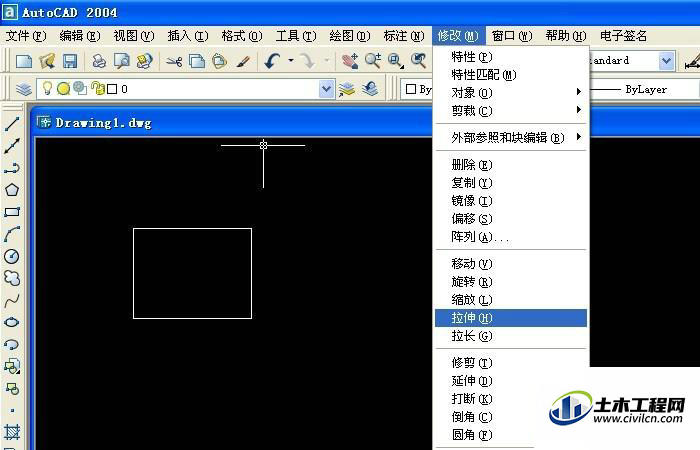The image size is (700, 450).
Task: Select the Circle tool
Action: (x=12, y=256)
